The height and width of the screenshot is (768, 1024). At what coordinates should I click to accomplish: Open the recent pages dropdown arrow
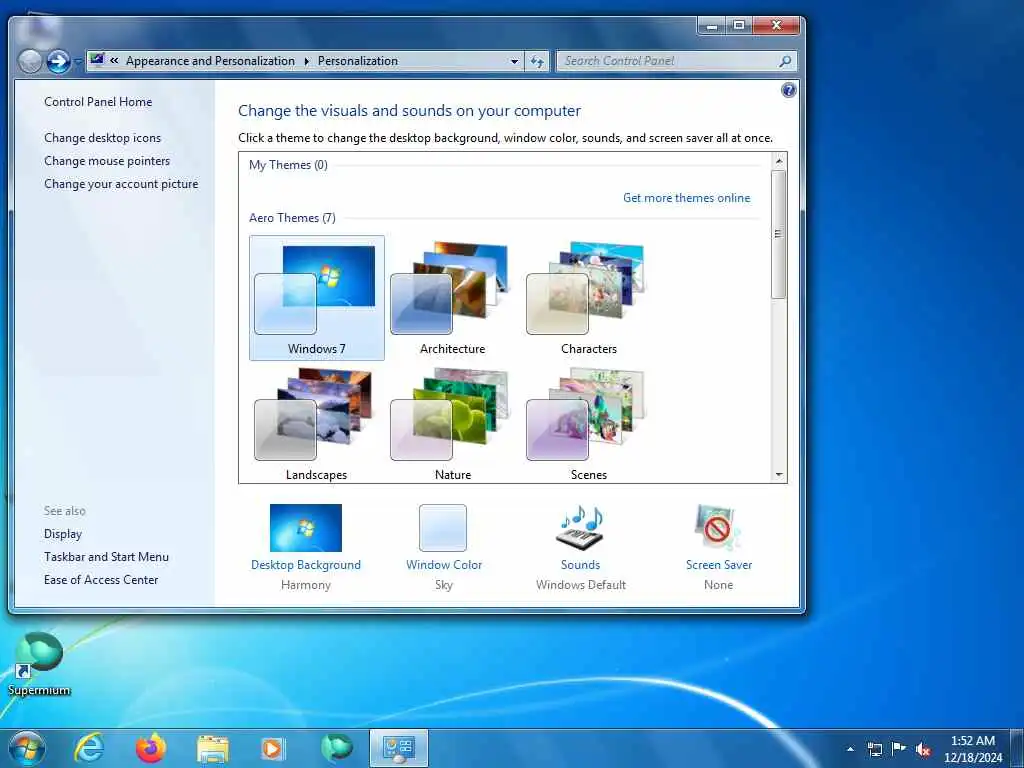(78, 61)
